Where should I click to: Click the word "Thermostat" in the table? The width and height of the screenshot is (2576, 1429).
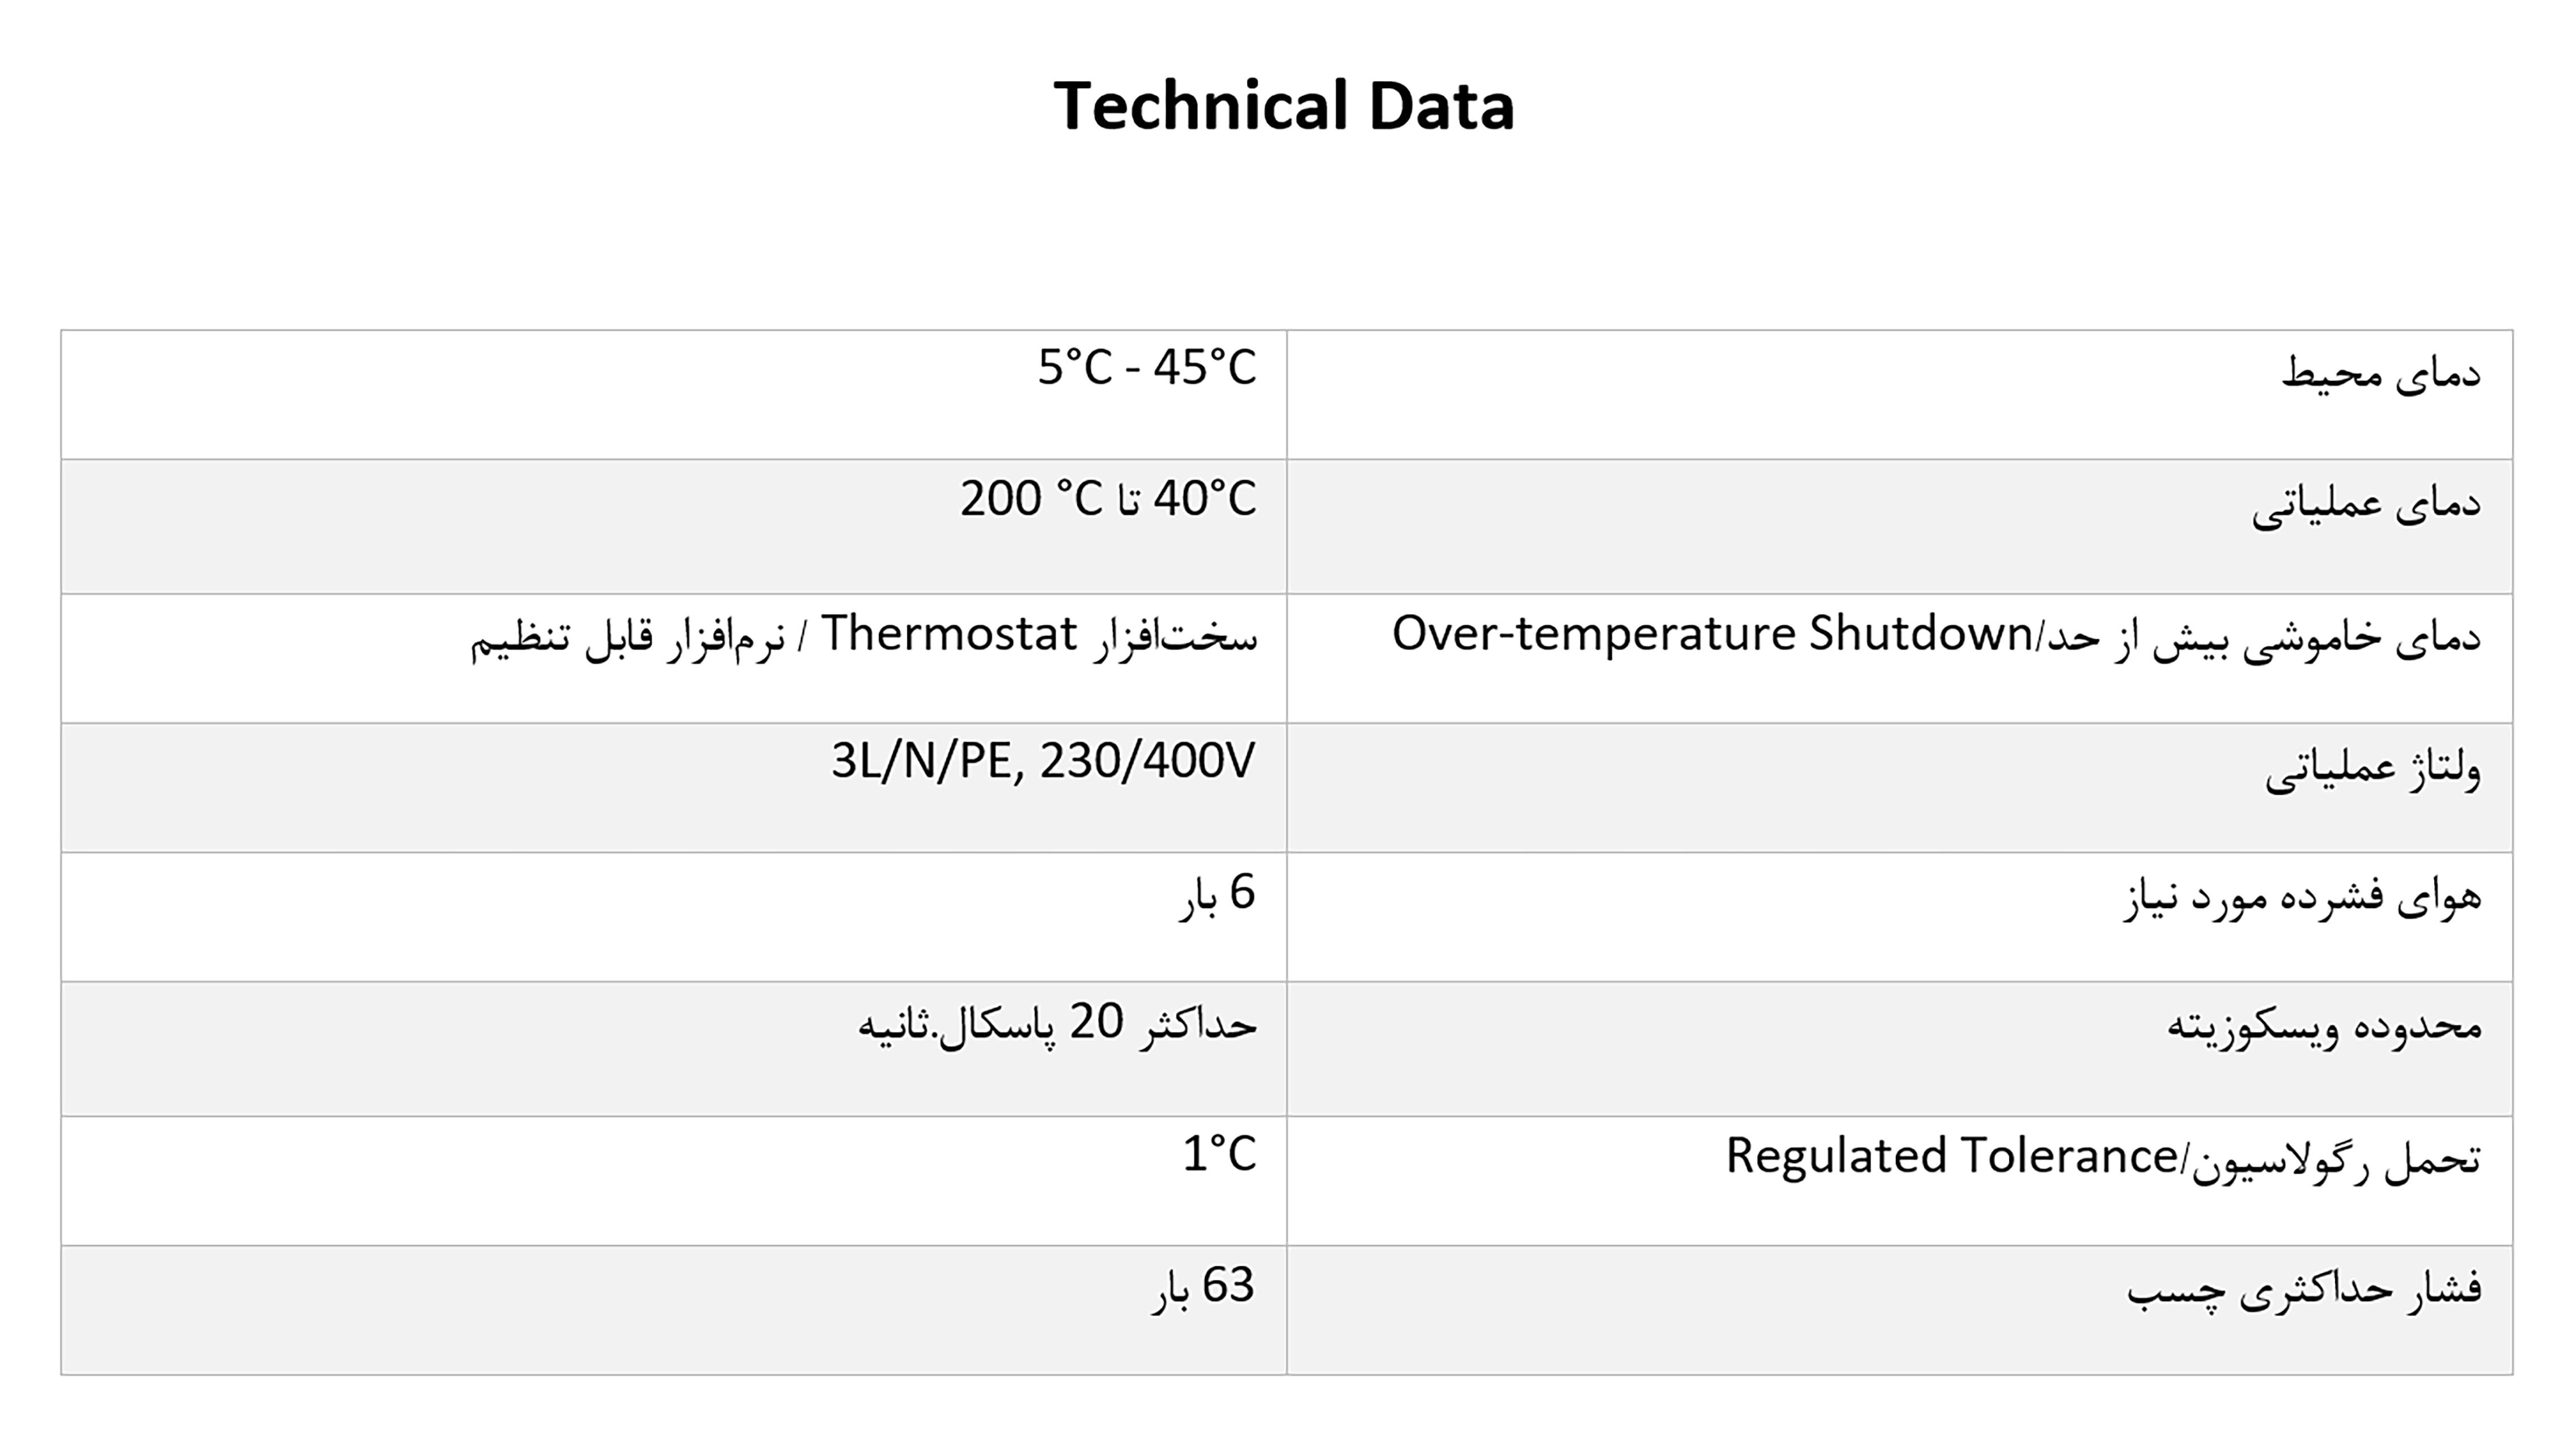[x=948, y=634]
